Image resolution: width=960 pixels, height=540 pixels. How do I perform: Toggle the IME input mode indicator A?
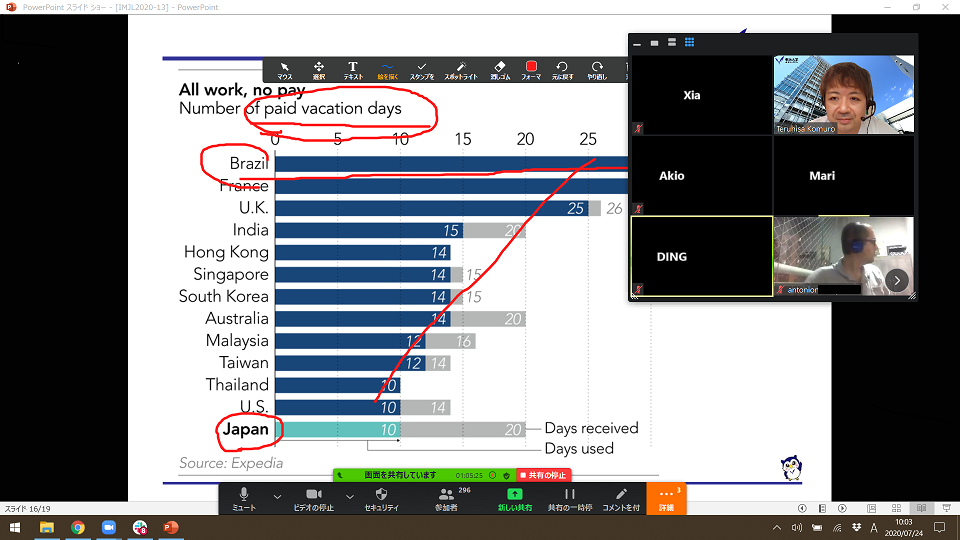(x=874, y=528)
